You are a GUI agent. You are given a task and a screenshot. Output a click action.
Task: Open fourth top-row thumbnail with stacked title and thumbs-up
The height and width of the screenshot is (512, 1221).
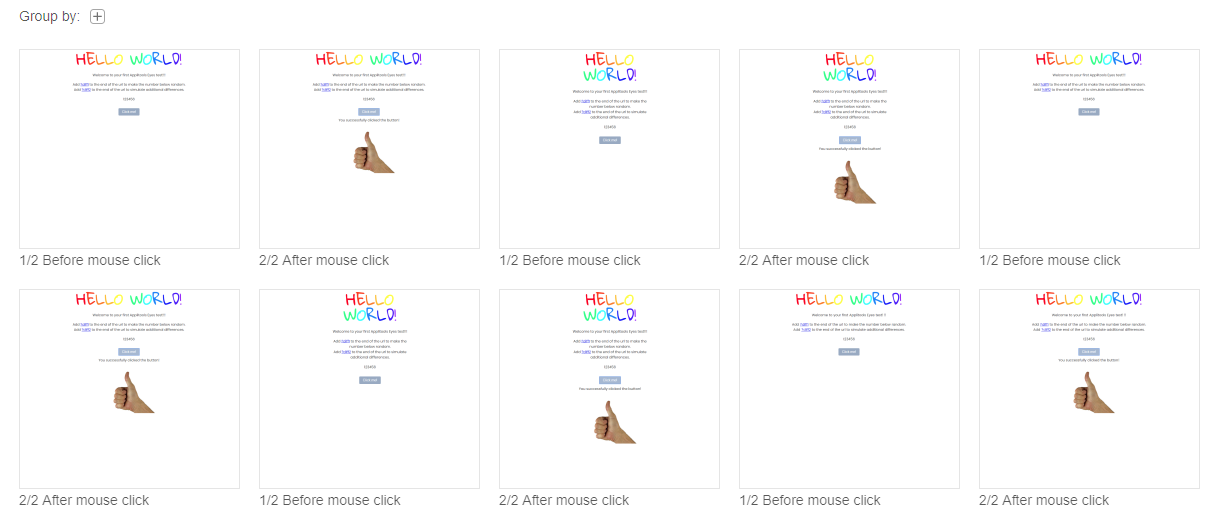click(849, 148)
